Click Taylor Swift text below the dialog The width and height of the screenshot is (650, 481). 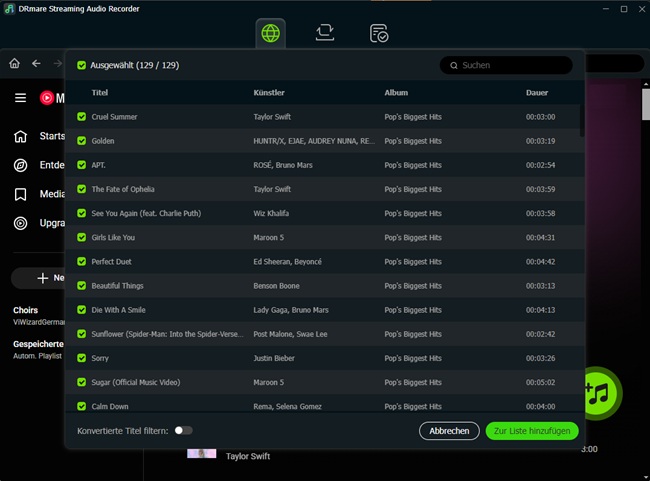tap(247, 456)
